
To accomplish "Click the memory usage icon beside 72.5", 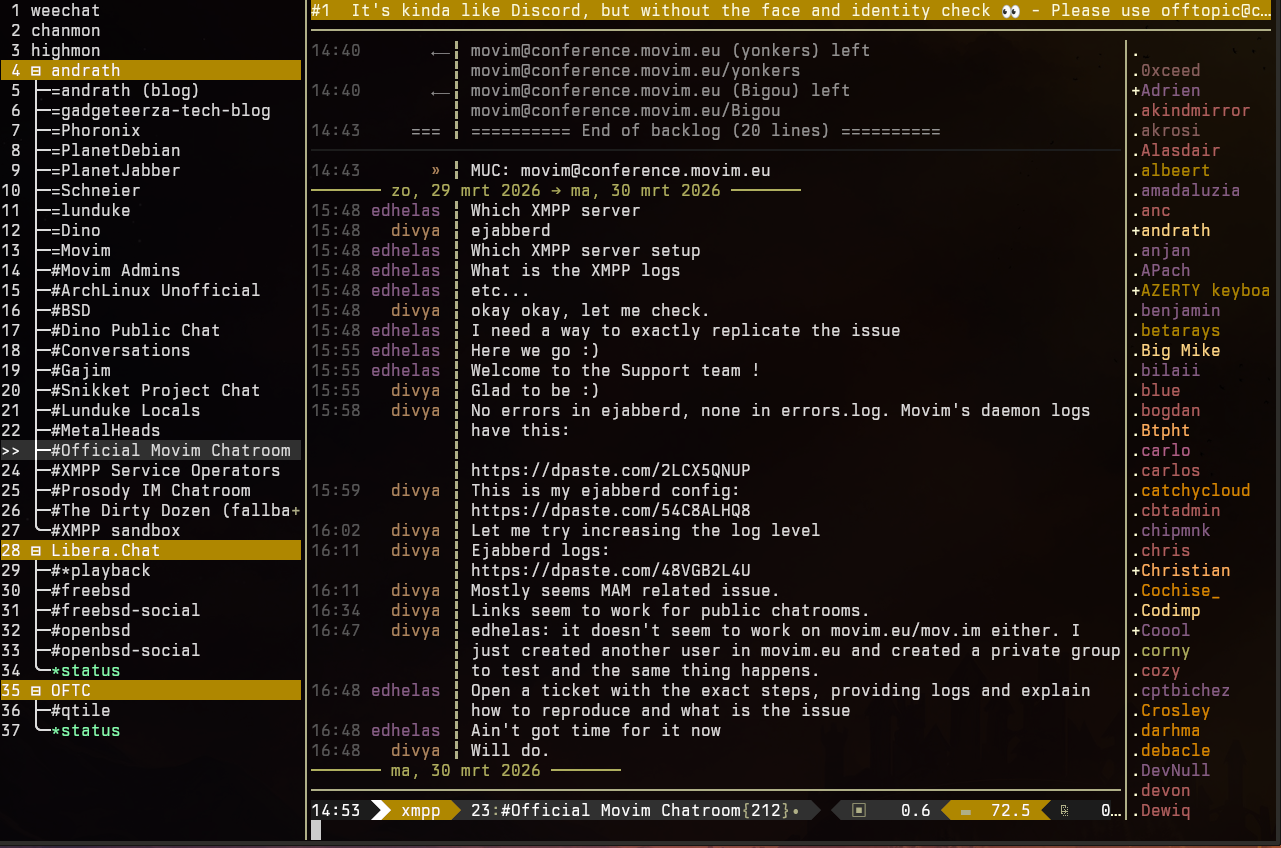I will click(x=966, y=811).
